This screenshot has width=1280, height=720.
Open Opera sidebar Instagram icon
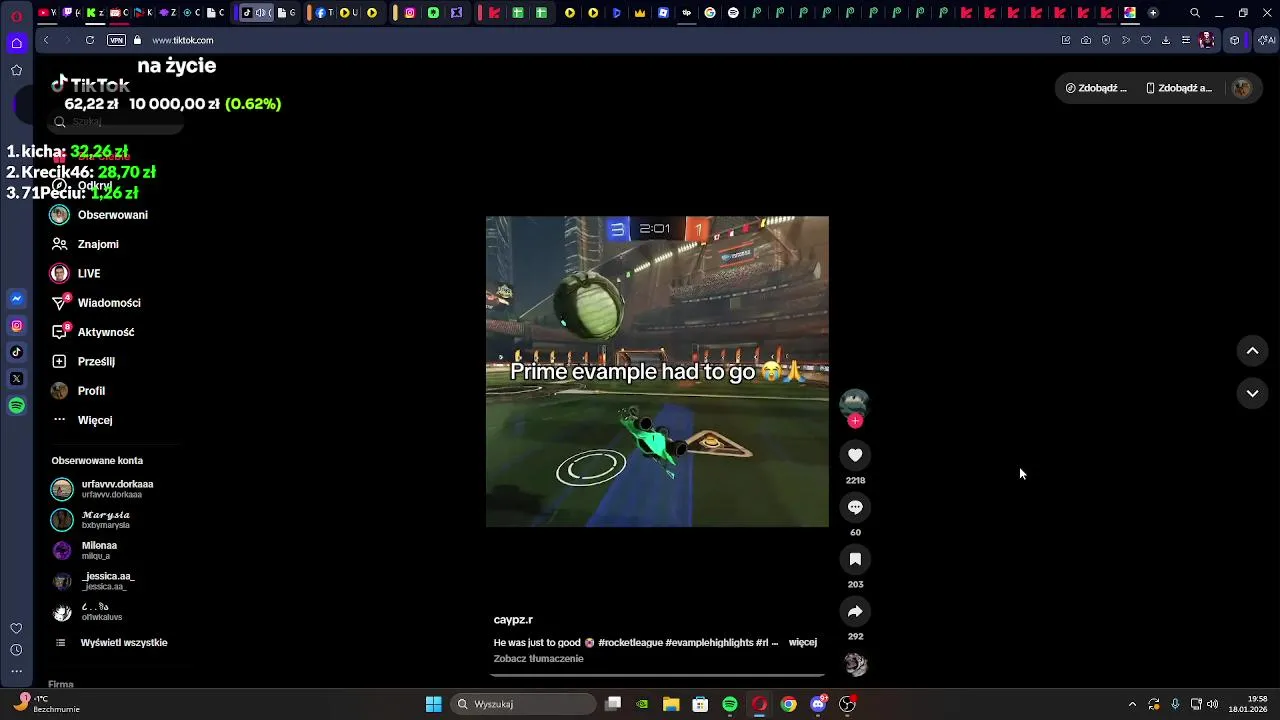click(x=16, y=326)
